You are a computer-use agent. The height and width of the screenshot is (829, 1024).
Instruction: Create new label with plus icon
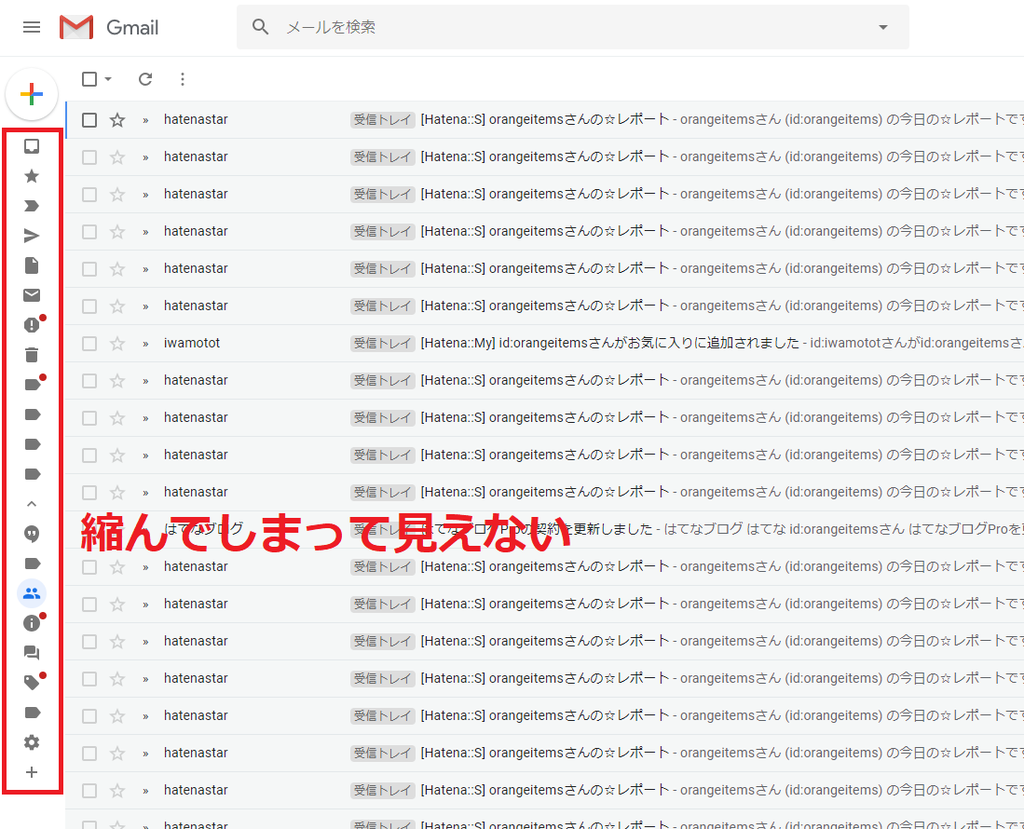tap(31, 772)
